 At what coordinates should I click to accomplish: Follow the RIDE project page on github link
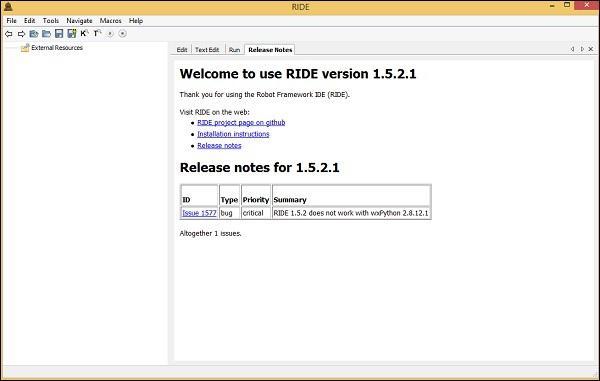tap(241, 122)
